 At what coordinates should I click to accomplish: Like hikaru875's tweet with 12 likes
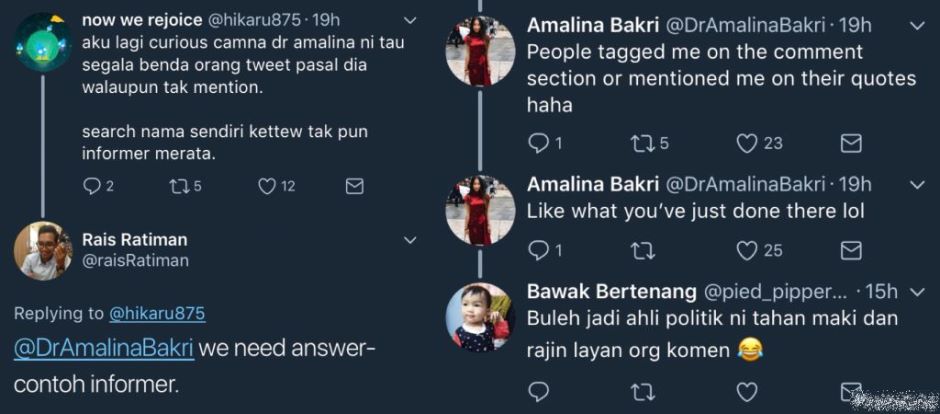click(267, 186)
